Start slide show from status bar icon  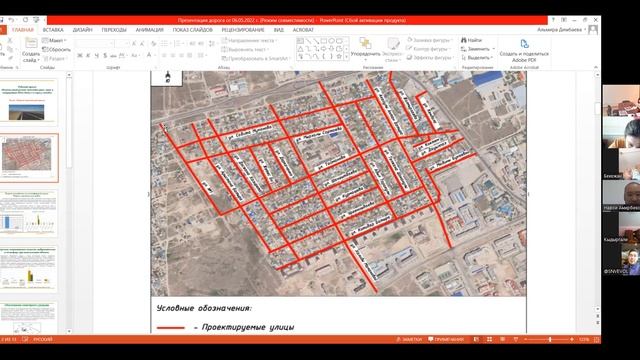516,339
